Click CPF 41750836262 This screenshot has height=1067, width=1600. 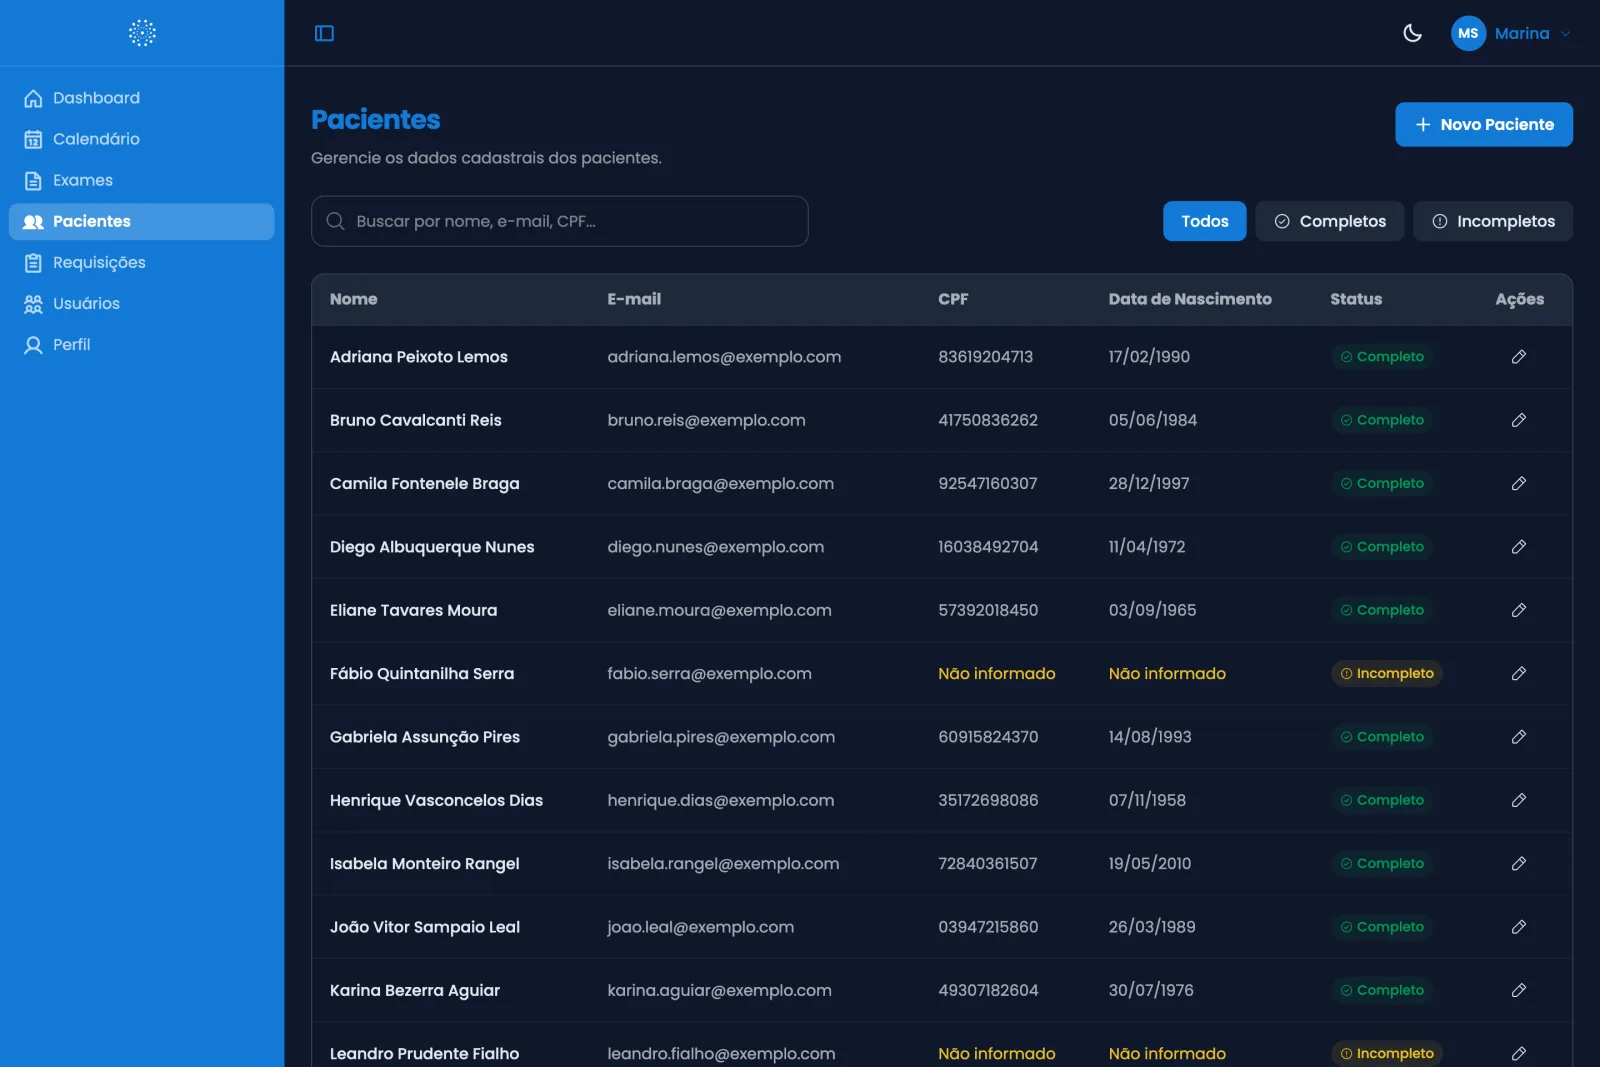988,420
